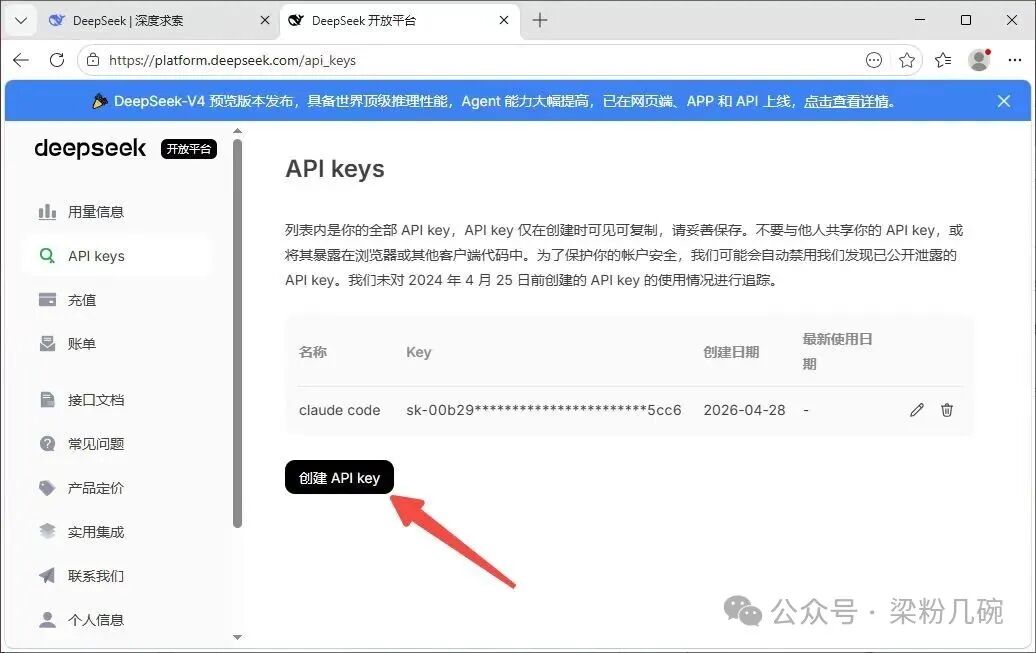Open the 实用集成 sidebar item
This screenshot has height=653, width=1036.
[116, 531]
